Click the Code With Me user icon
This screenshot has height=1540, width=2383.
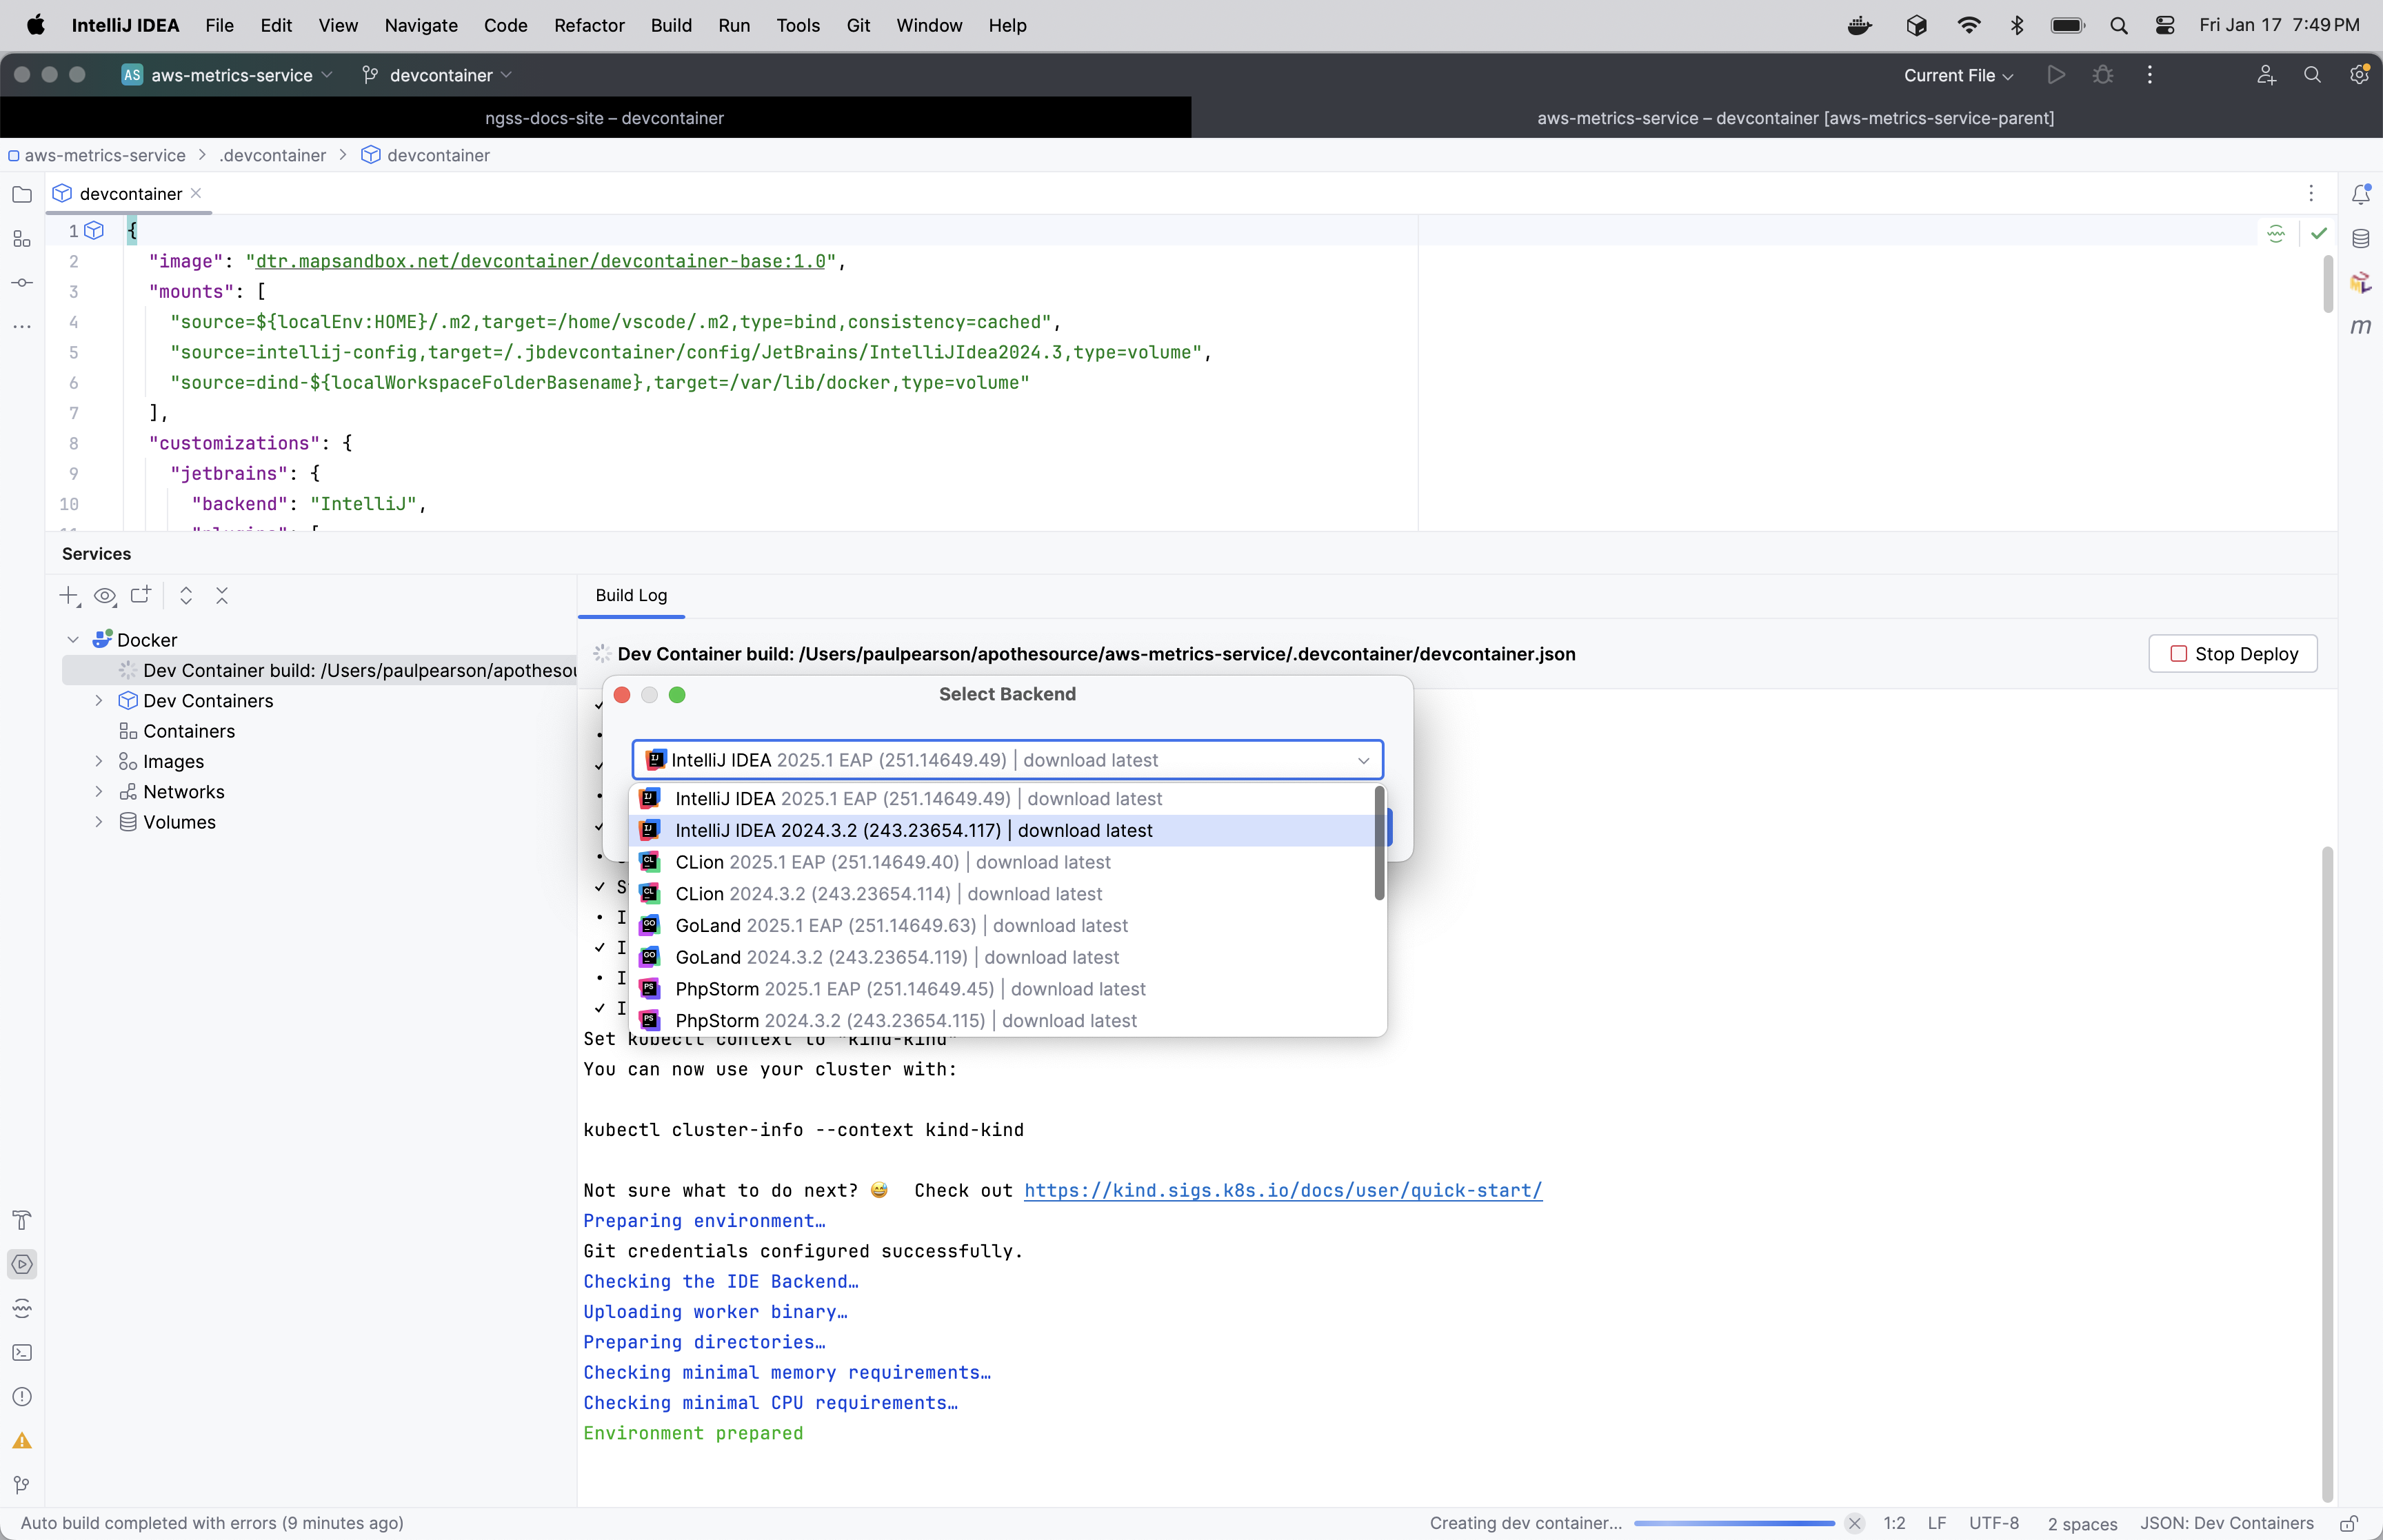tap(2265, 75)
